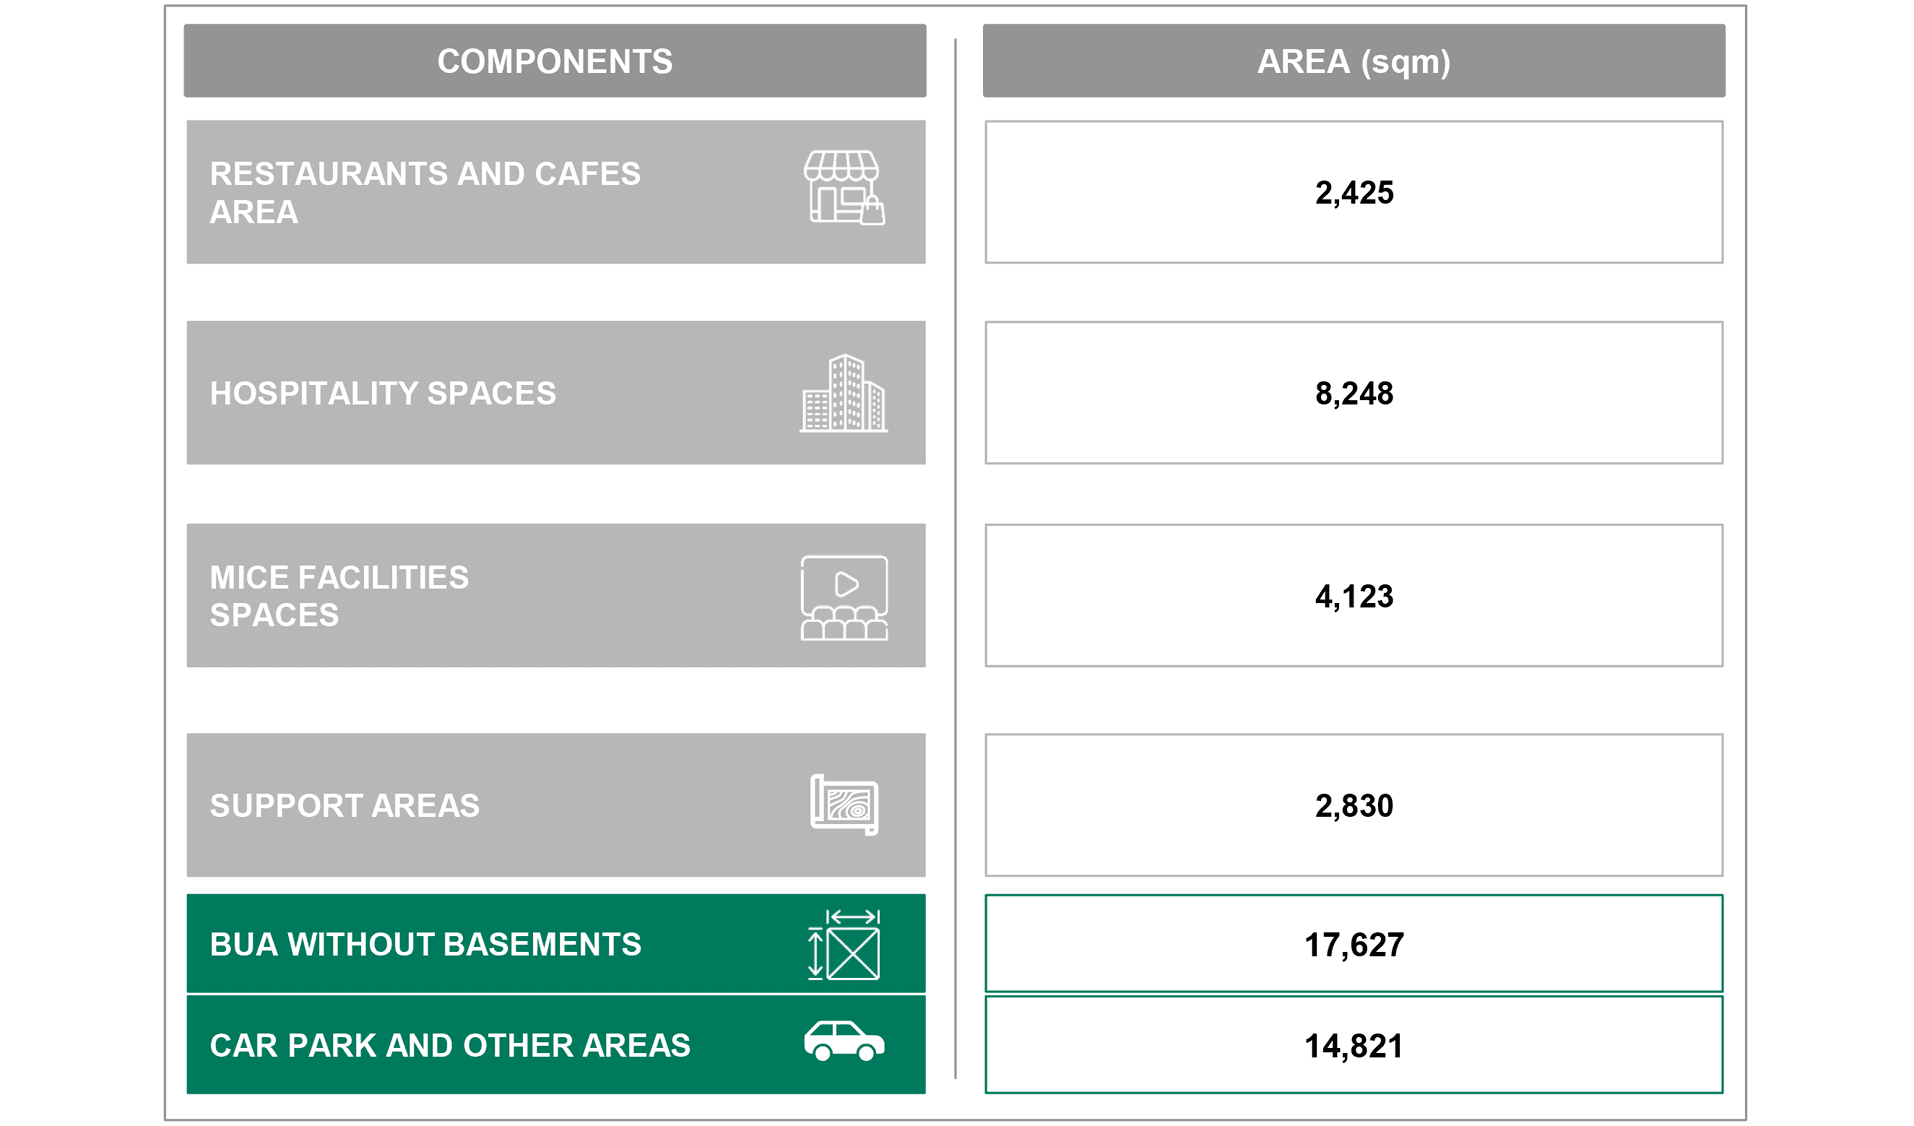
Task: Select the Hospitality Spaces label
Action: pyautogui.click(x=382, y=393)
